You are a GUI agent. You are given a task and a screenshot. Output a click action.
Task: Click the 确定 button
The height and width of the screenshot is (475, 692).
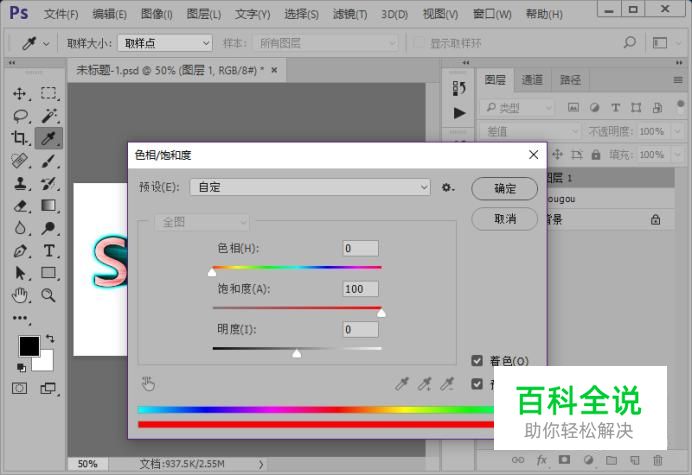504,188
